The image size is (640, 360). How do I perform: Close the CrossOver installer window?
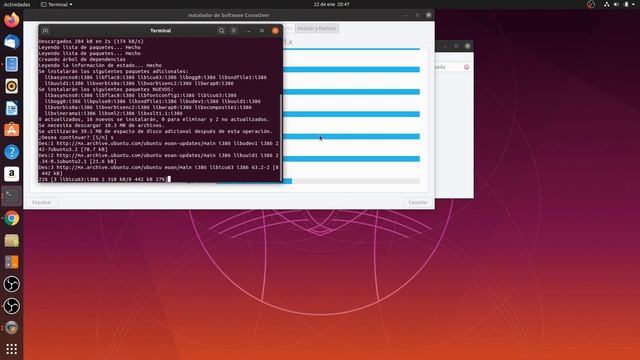click(x=429, y=15)
